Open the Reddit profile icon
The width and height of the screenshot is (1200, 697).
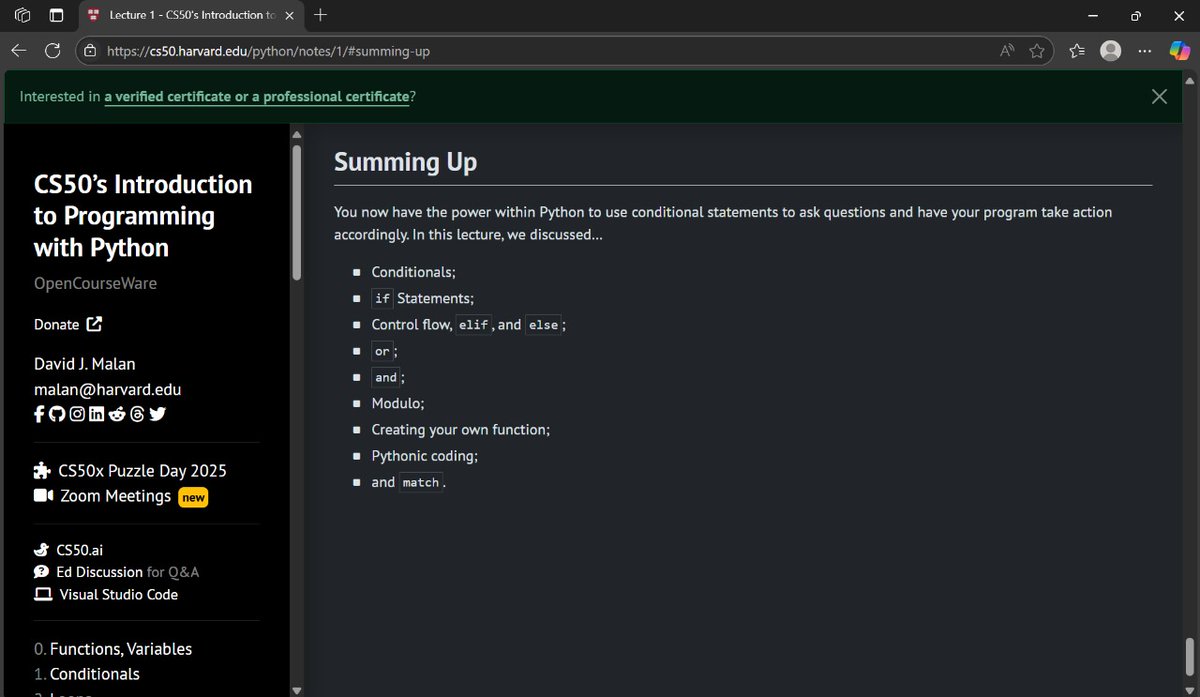click(117, 414)
